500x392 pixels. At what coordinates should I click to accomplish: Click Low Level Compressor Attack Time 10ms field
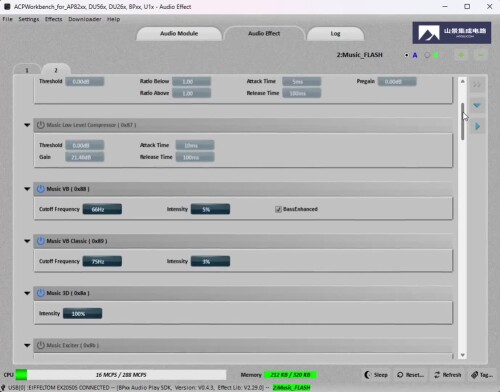coord(195,145)
